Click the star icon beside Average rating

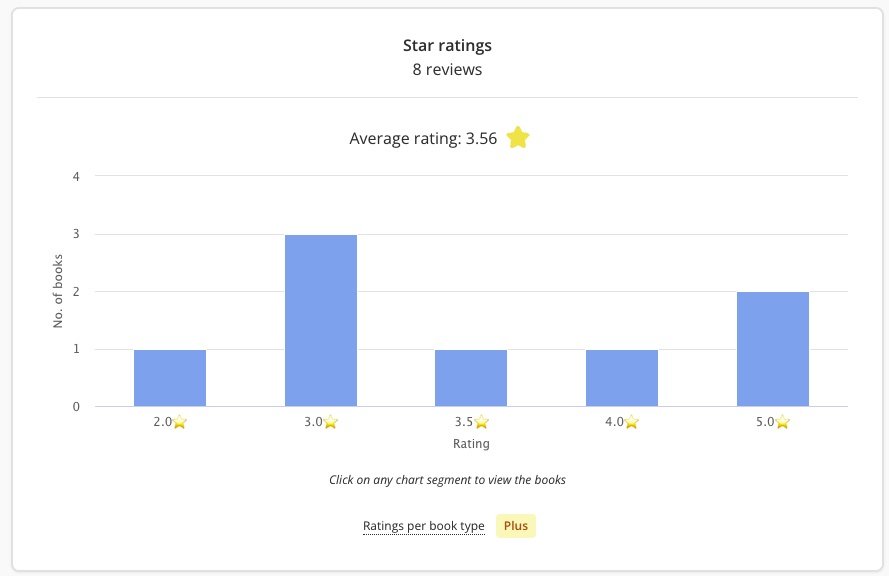click(517, 138)
